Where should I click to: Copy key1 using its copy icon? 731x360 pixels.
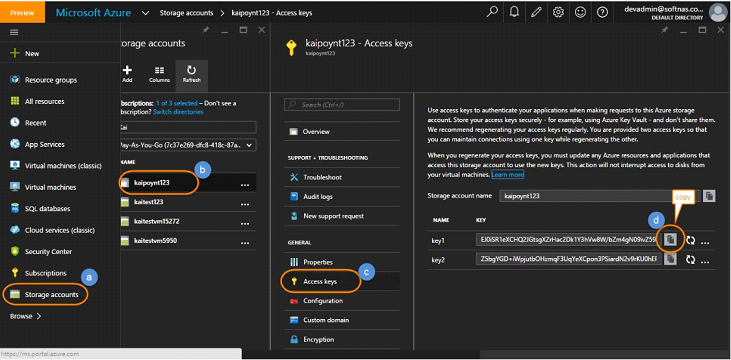pyautogui.click(x=670, y=240)
